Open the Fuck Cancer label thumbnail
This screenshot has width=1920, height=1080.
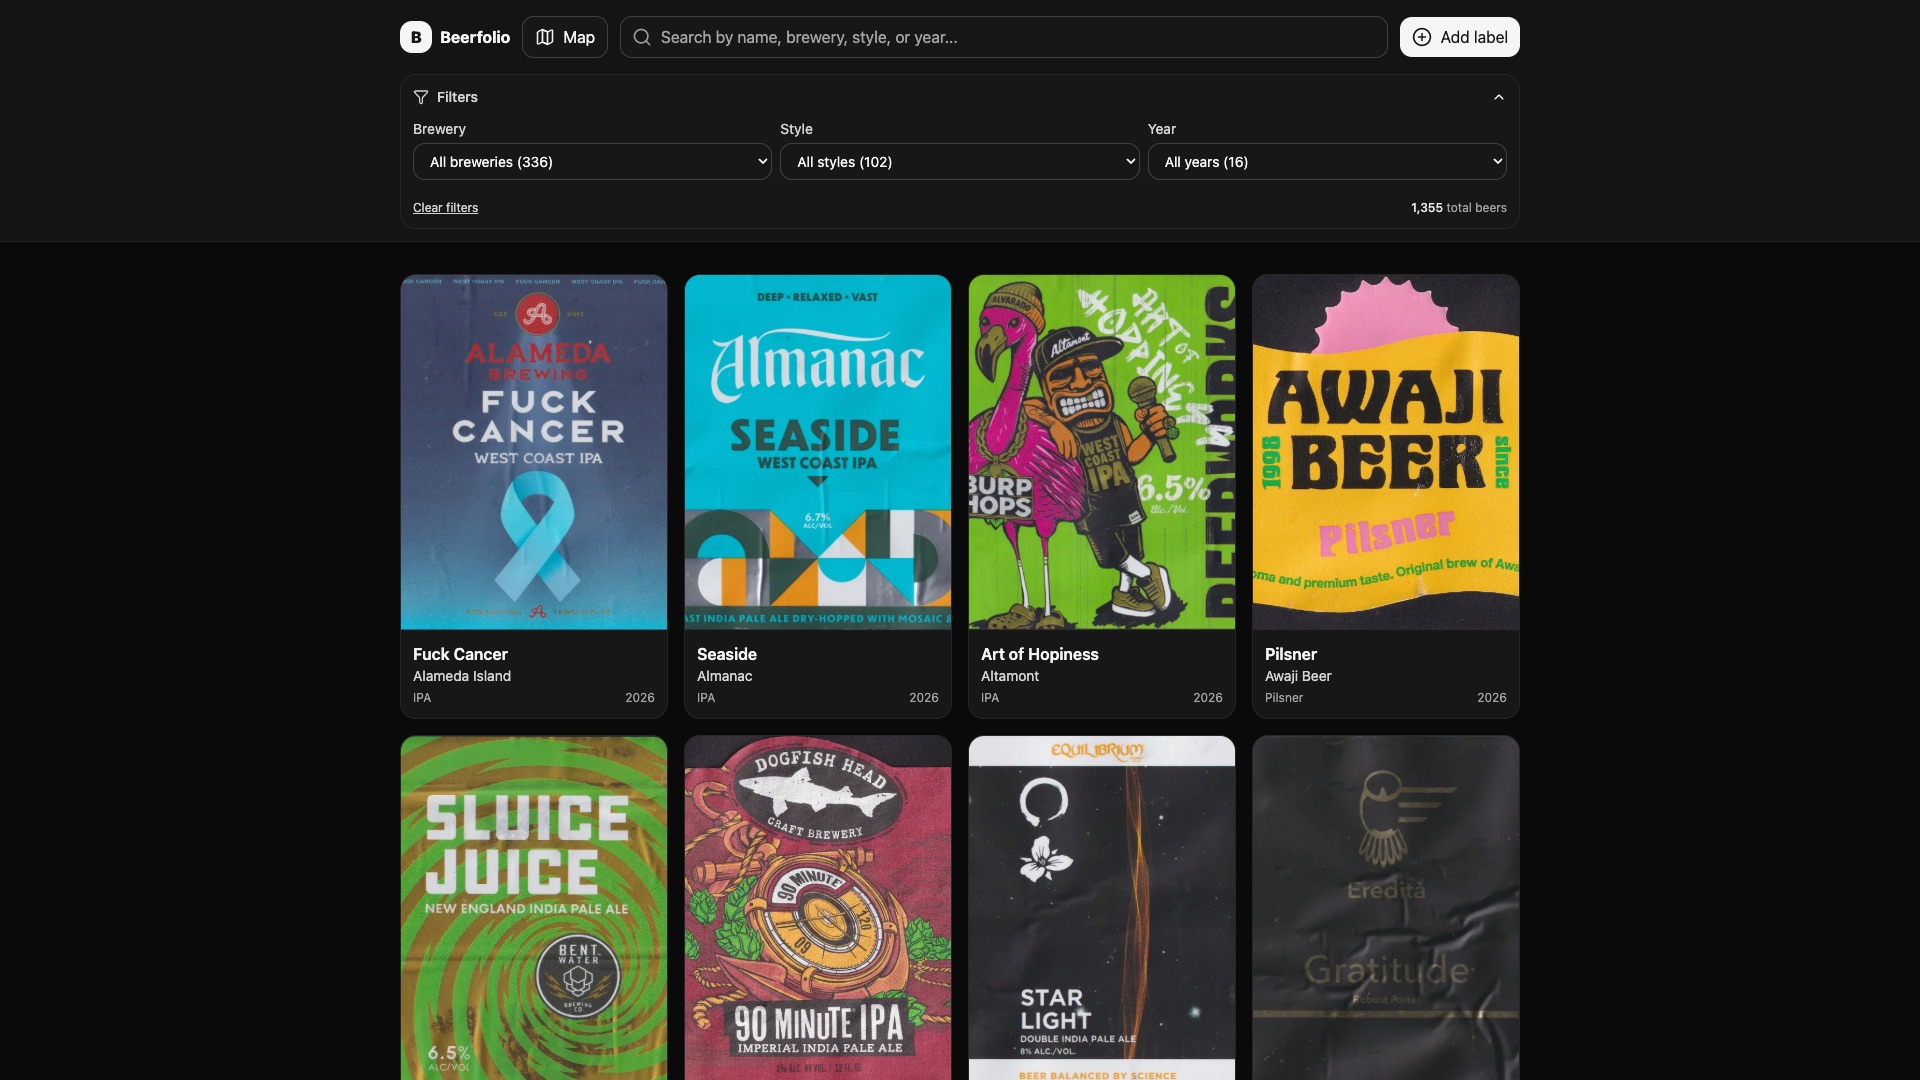[x=534, y=452]
